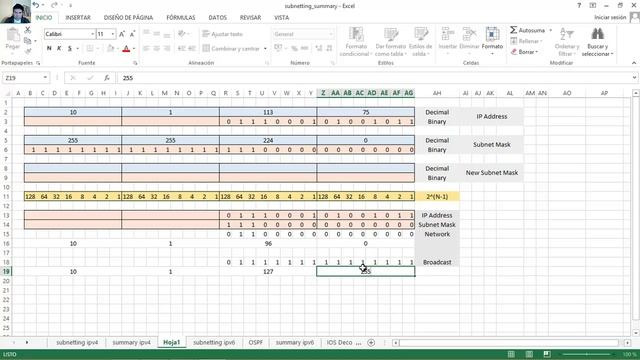Click the percent style icon
Image resolution: width=640 pixels, height=360 pixels.
(294, 49)
